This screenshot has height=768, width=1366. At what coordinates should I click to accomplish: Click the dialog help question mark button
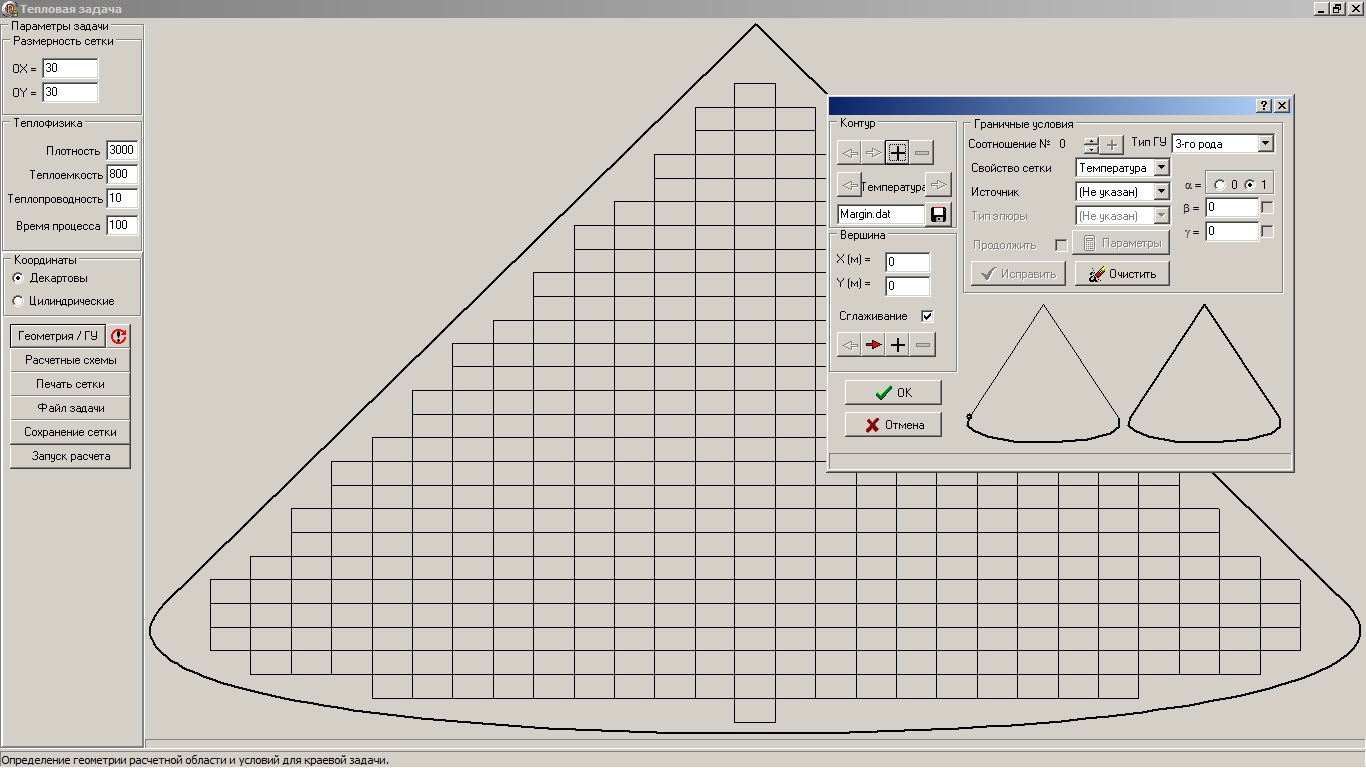(x=1264, y=105)
